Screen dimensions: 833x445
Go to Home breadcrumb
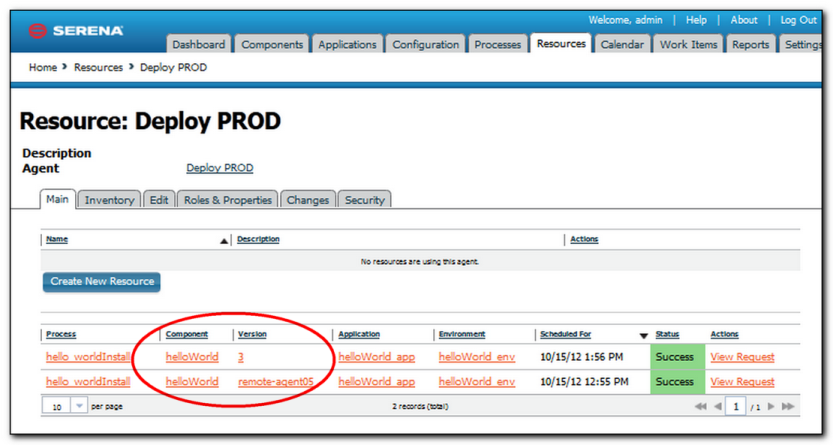pyautogui.click(x=43, y=67)
